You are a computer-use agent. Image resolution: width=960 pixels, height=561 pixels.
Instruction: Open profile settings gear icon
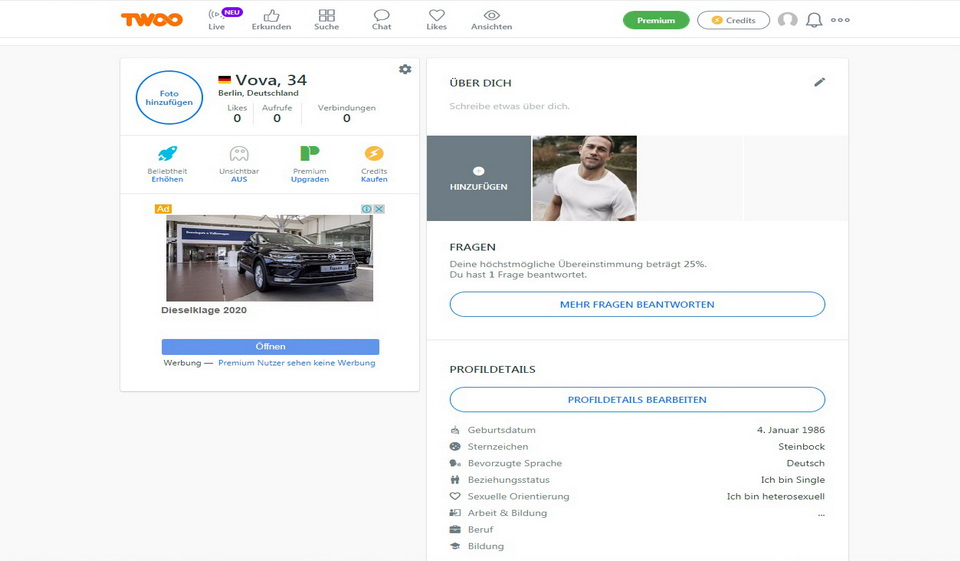pos(405,69)
